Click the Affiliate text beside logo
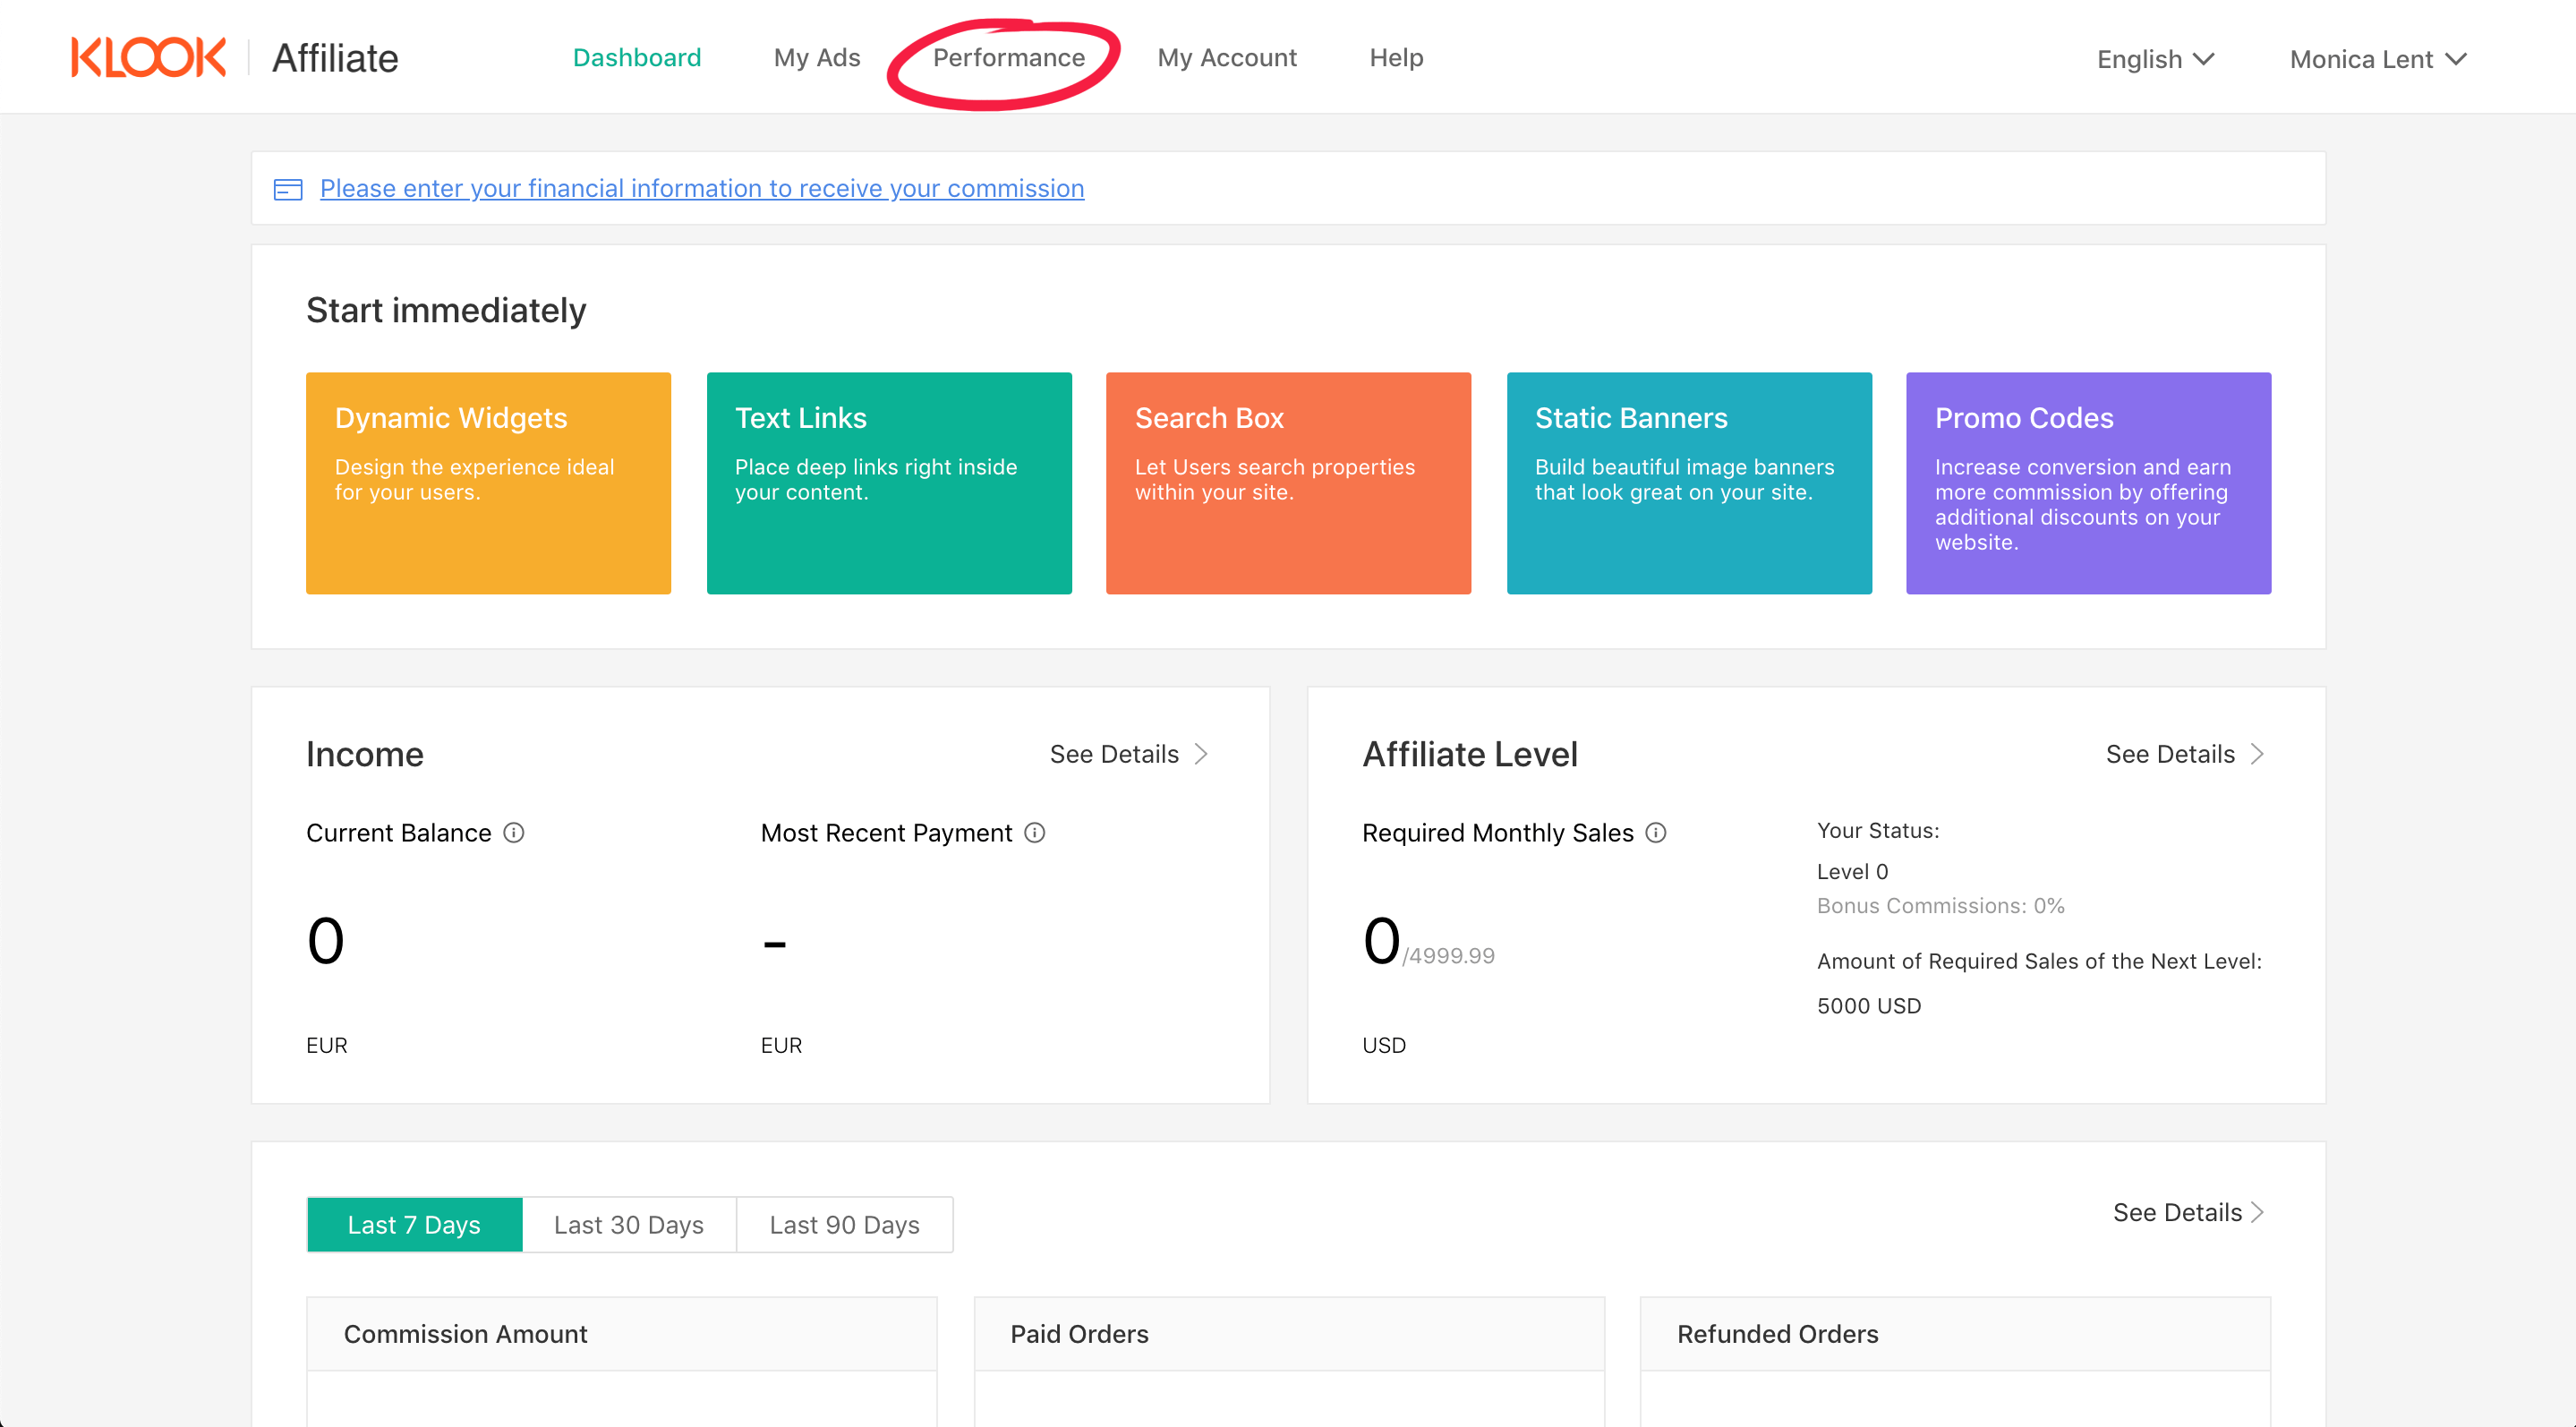 pos(335,58)
